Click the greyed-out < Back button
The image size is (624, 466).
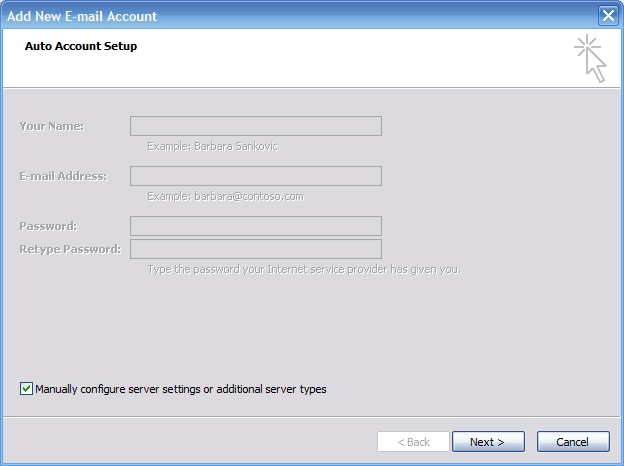coord(413,441)
